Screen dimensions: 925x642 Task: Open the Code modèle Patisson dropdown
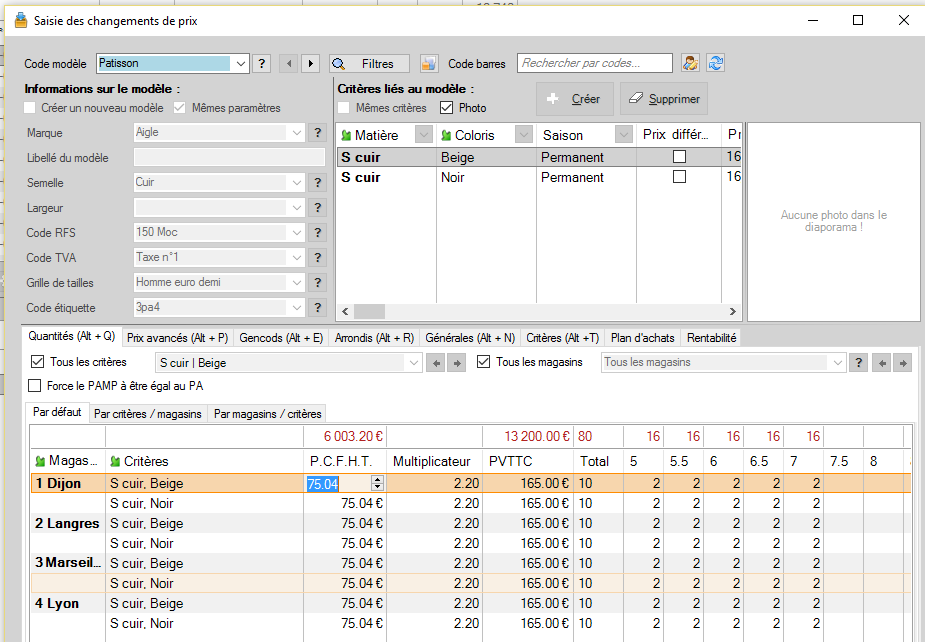[240, 64]
